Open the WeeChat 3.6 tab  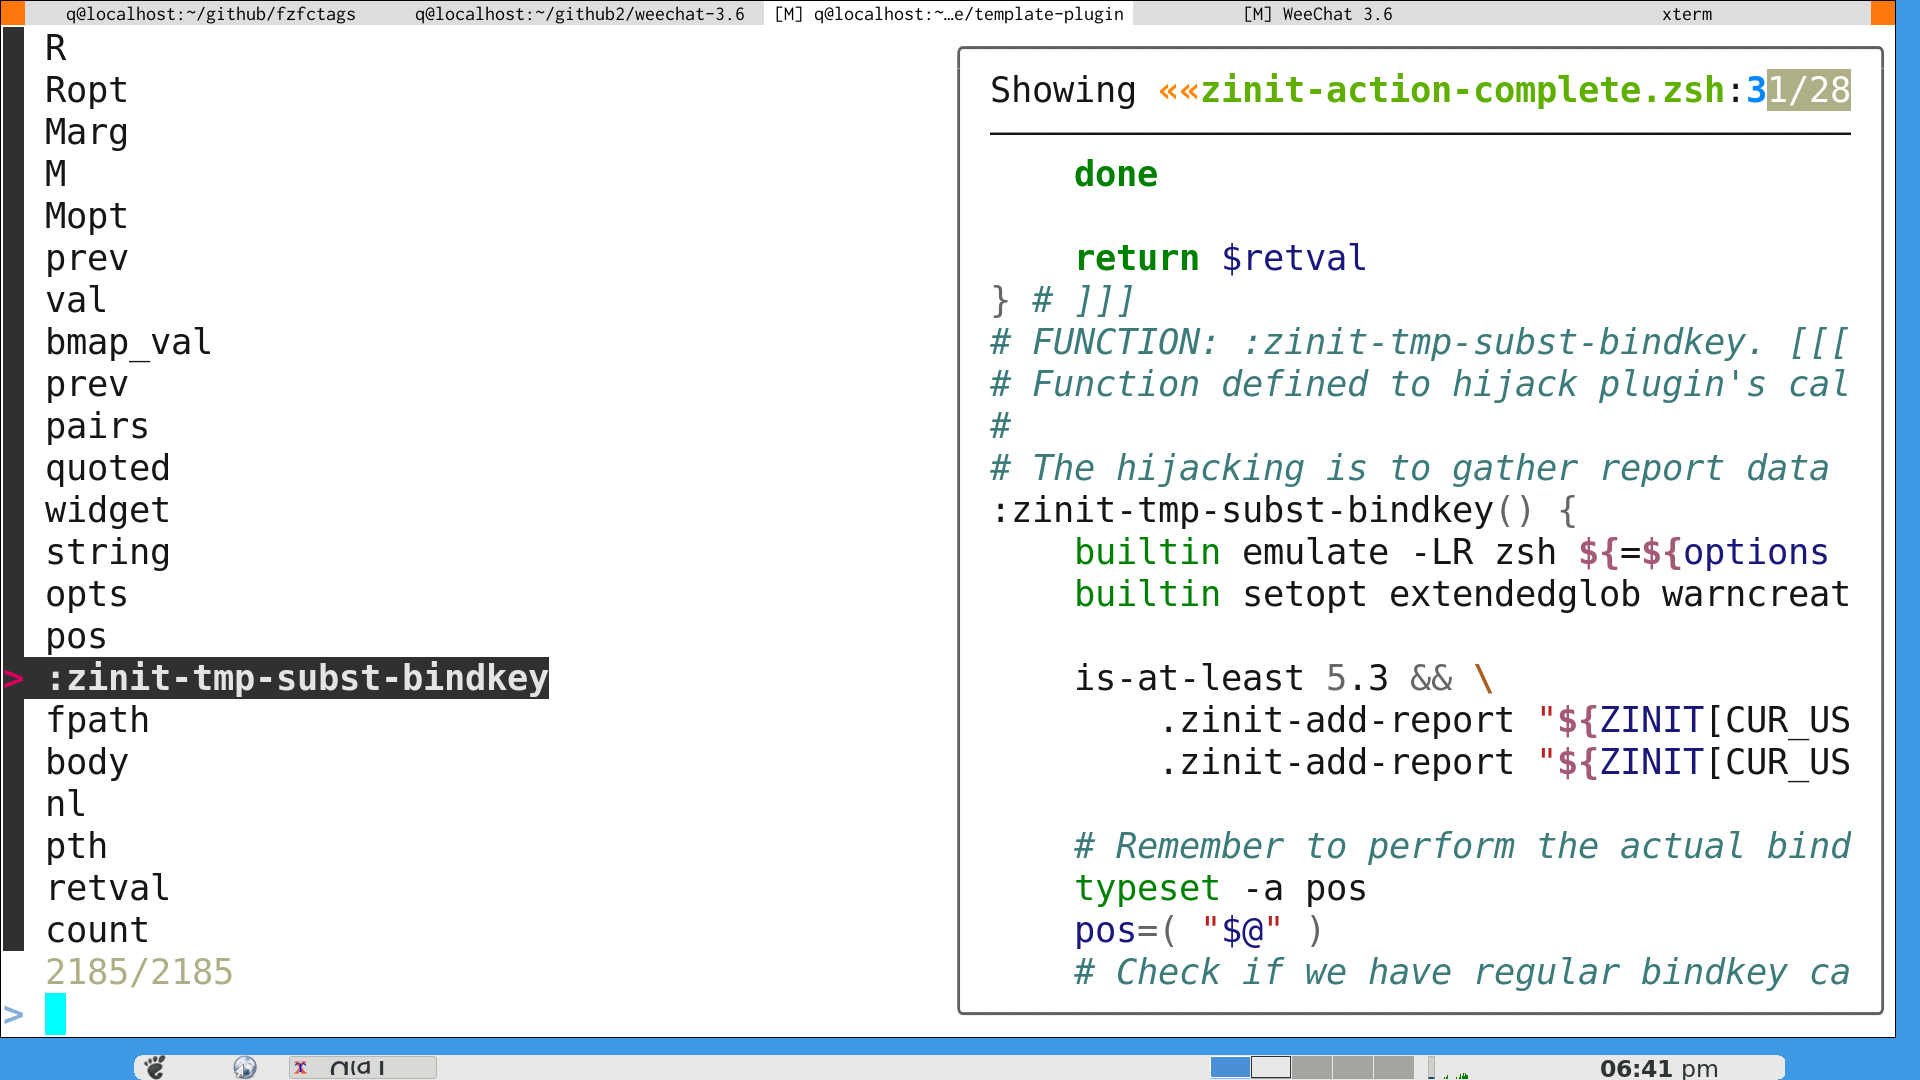coord(1316,14)
